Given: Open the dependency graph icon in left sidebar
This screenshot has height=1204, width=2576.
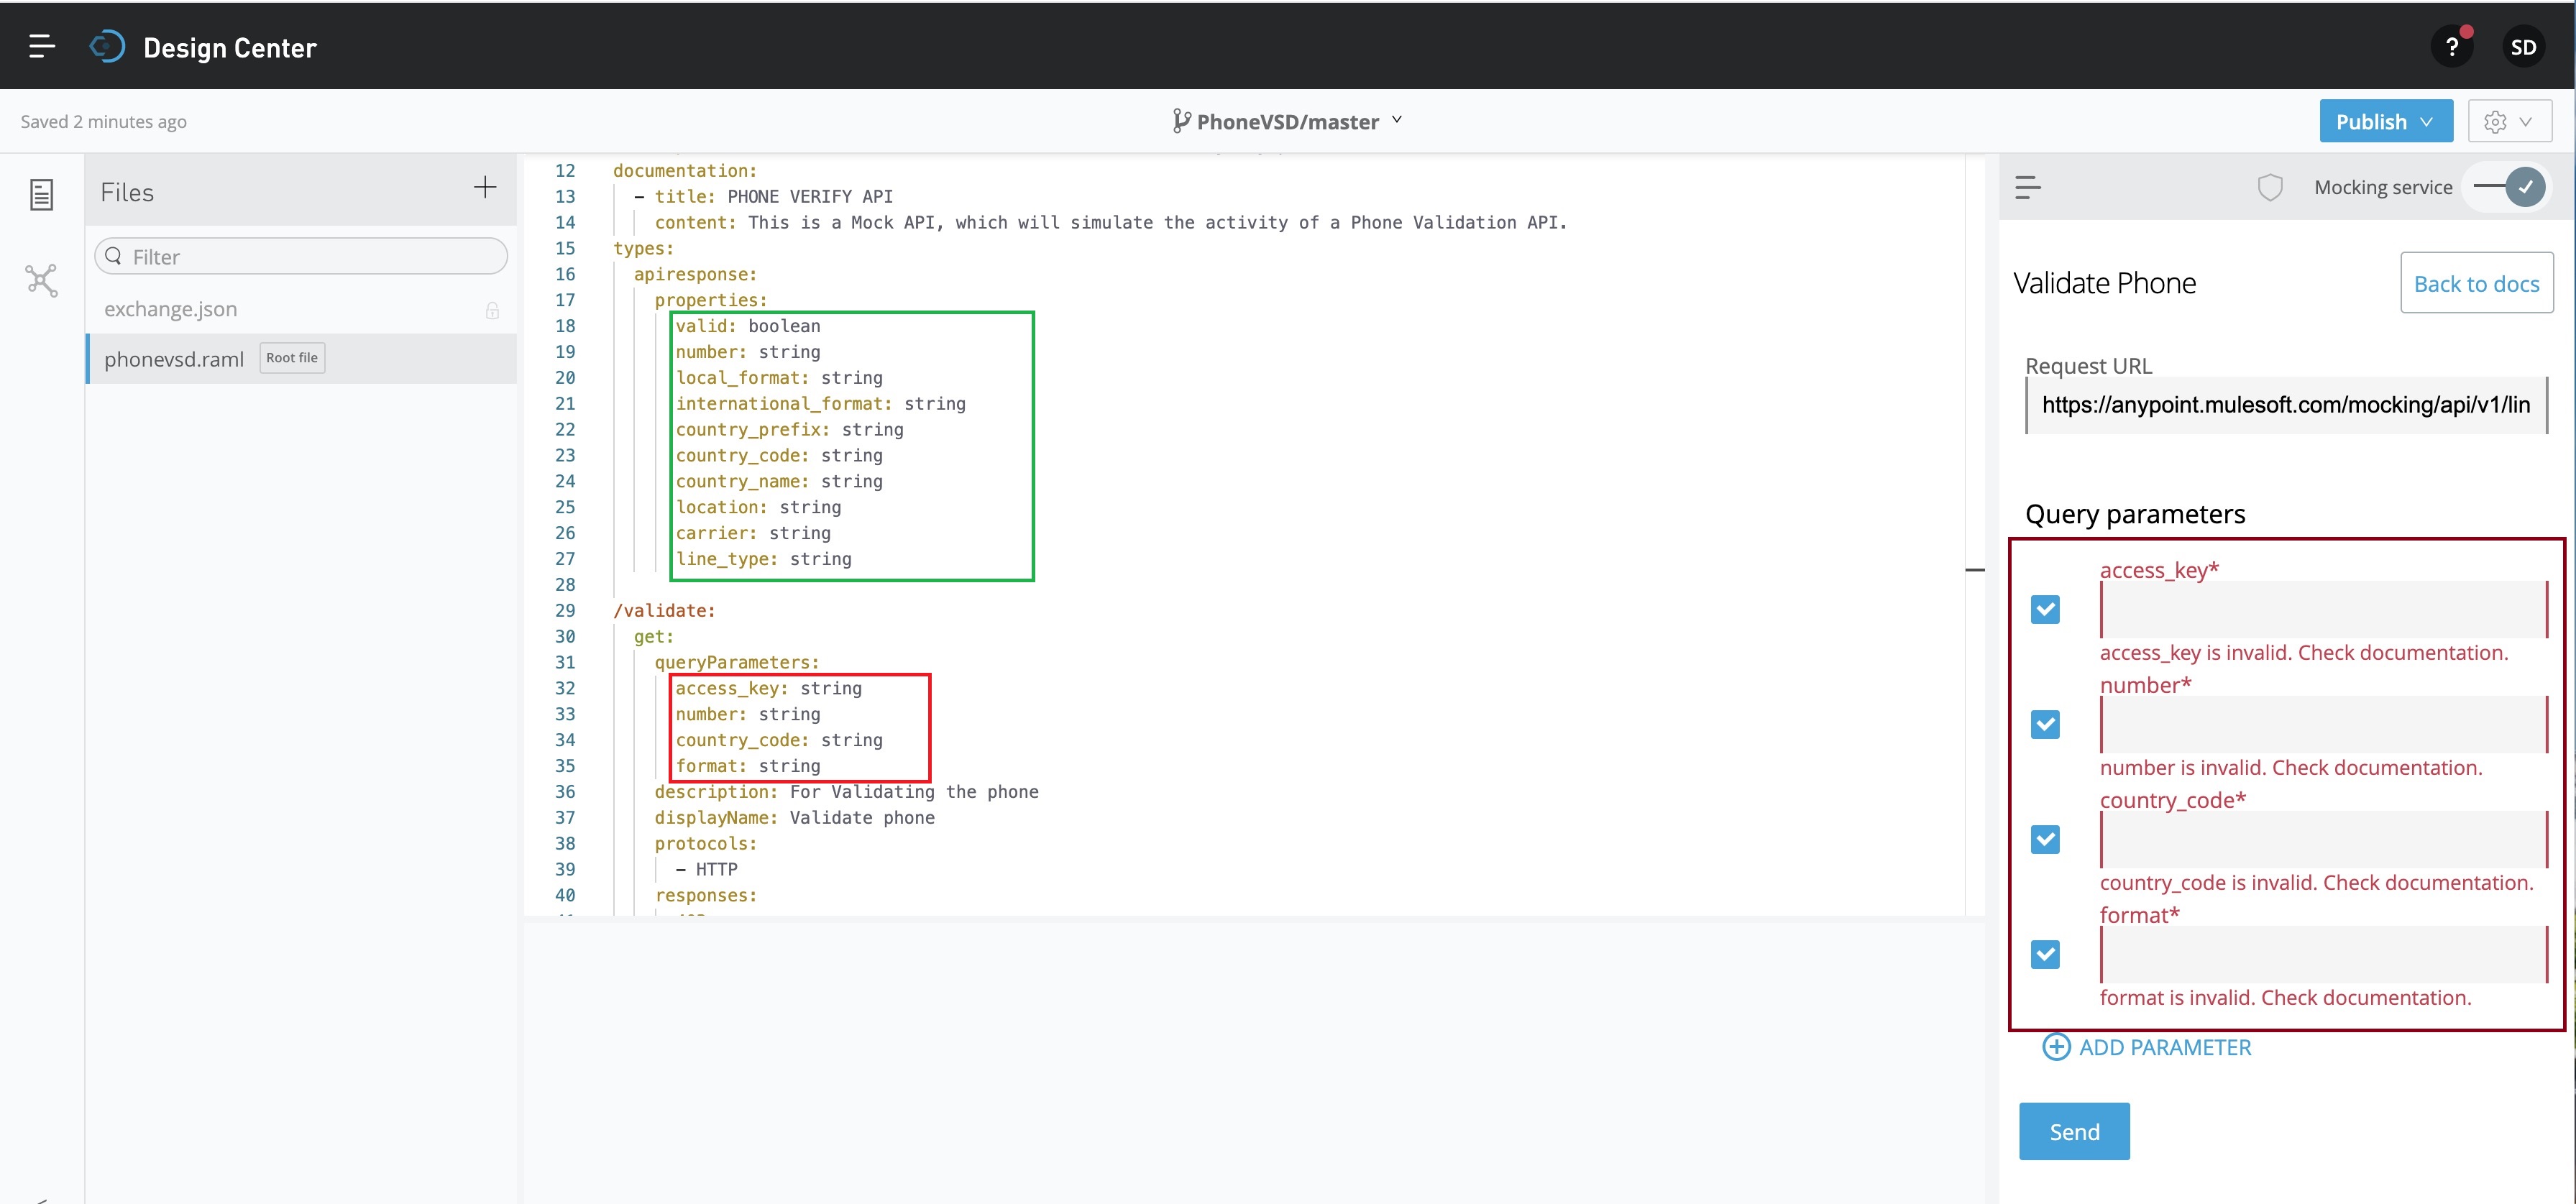Looking at the screenshot, I should 41,280.
